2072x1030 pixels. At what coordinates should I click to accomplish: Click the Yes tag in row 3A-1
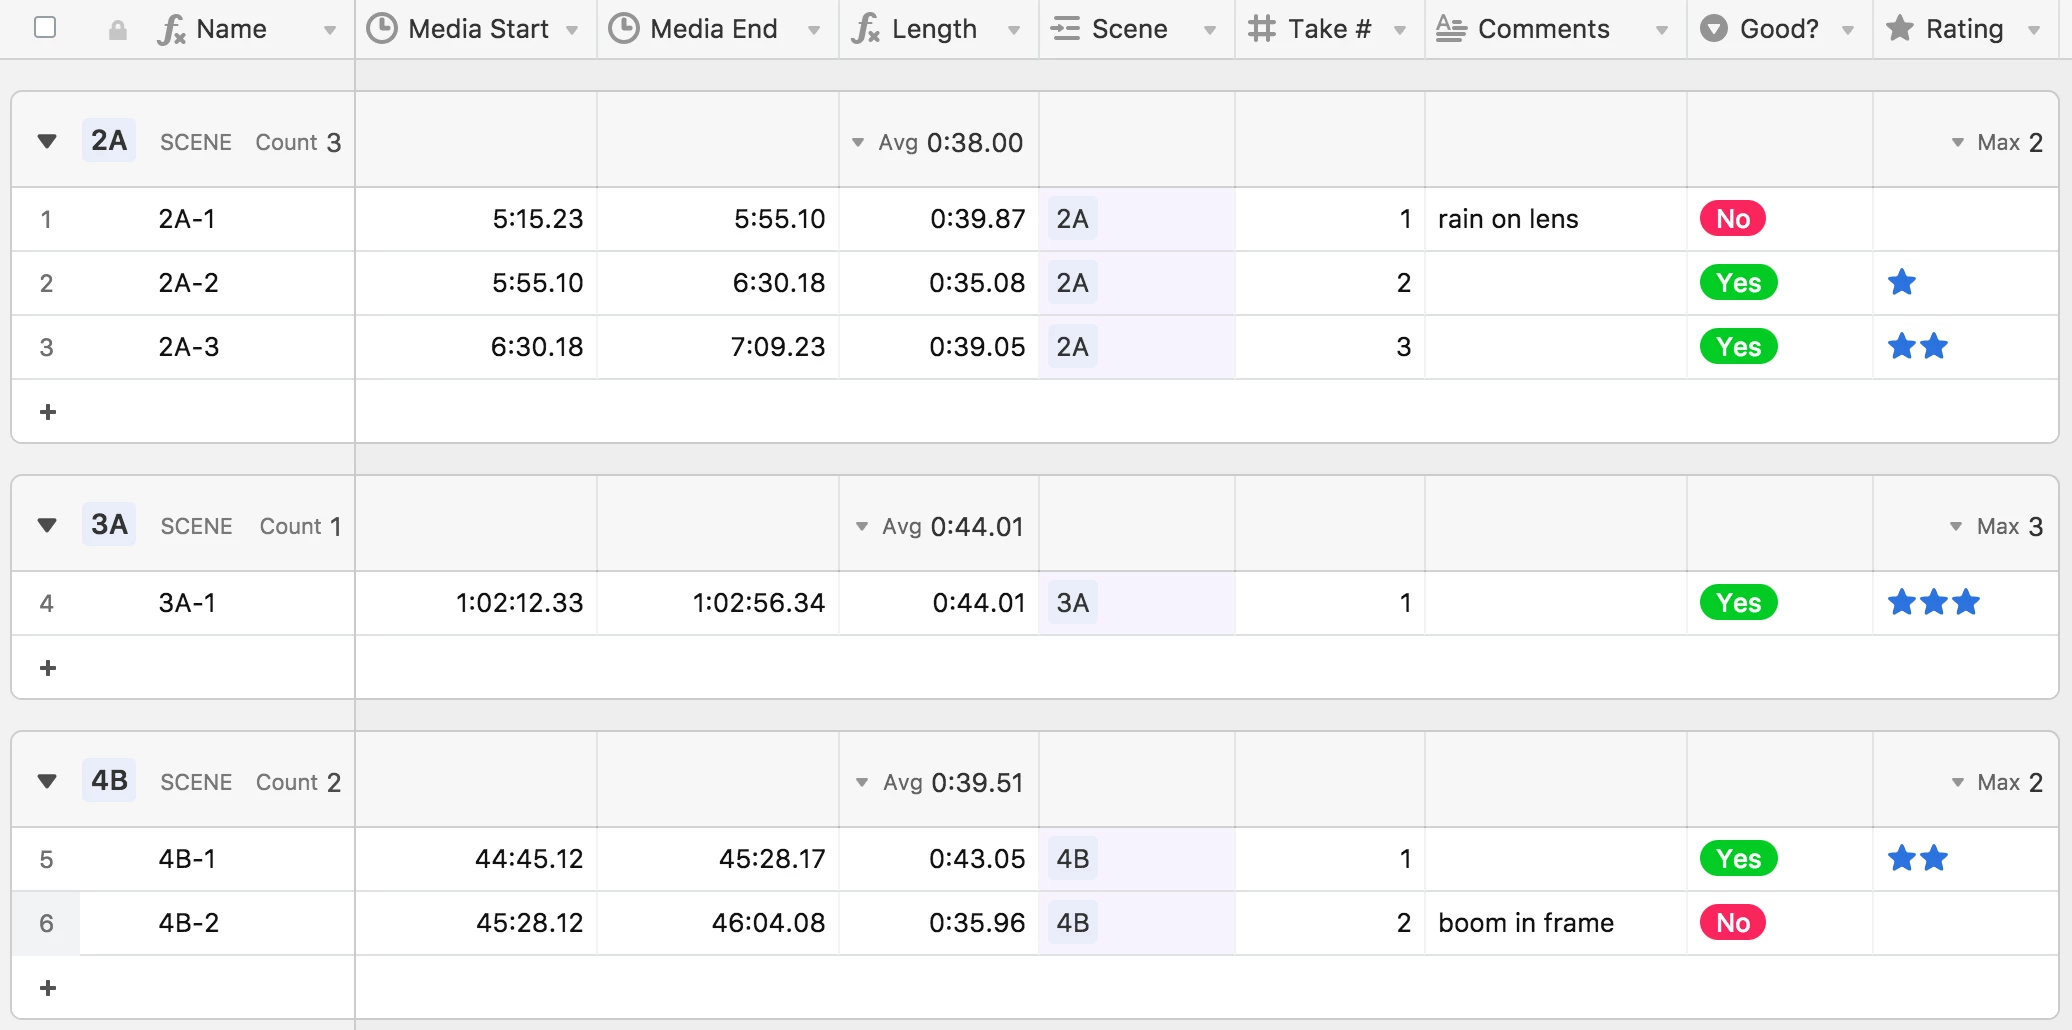(x=1739, y=603)
